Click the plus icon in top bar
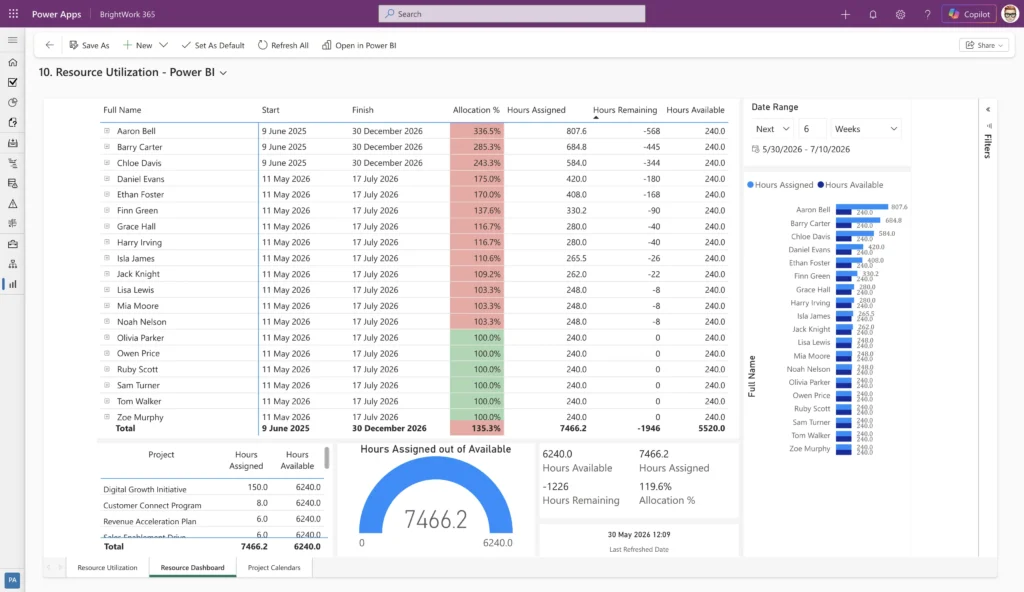The image size is (1024, 592). tap(845, 14)
